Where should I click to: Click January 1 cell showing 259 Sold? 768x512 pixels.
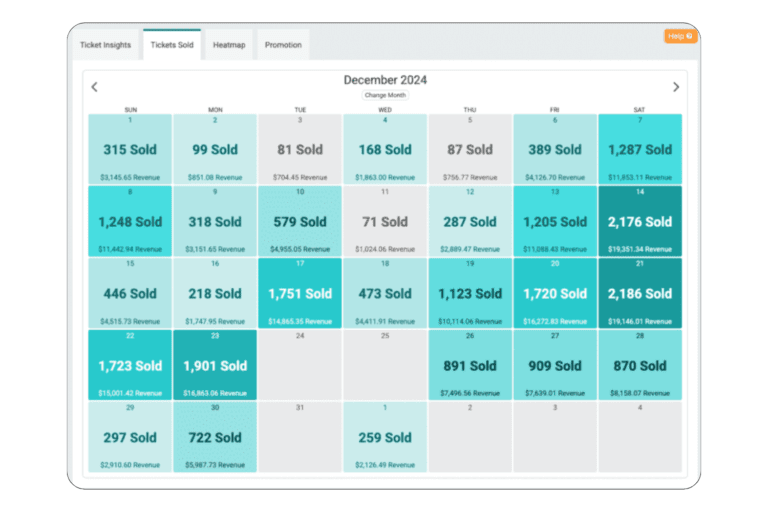click(385, 438)
